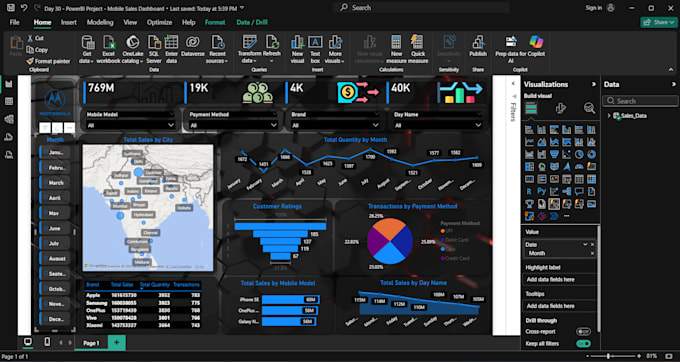Switch to the View ribbon tab

pos(130,22)
